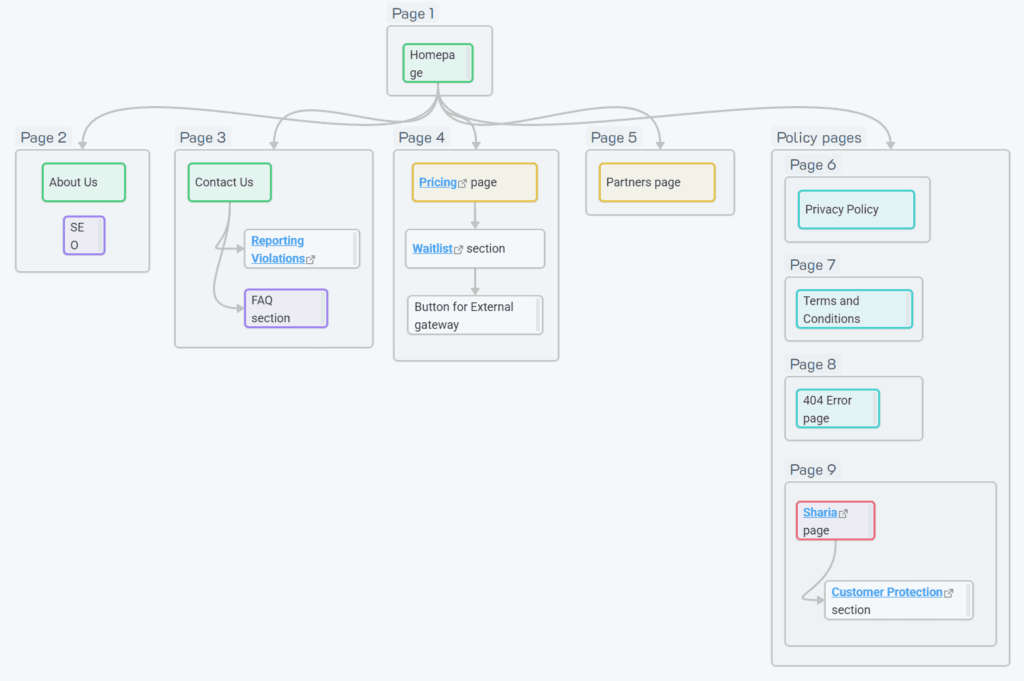Click the Policy pages group label

[818, 138]
